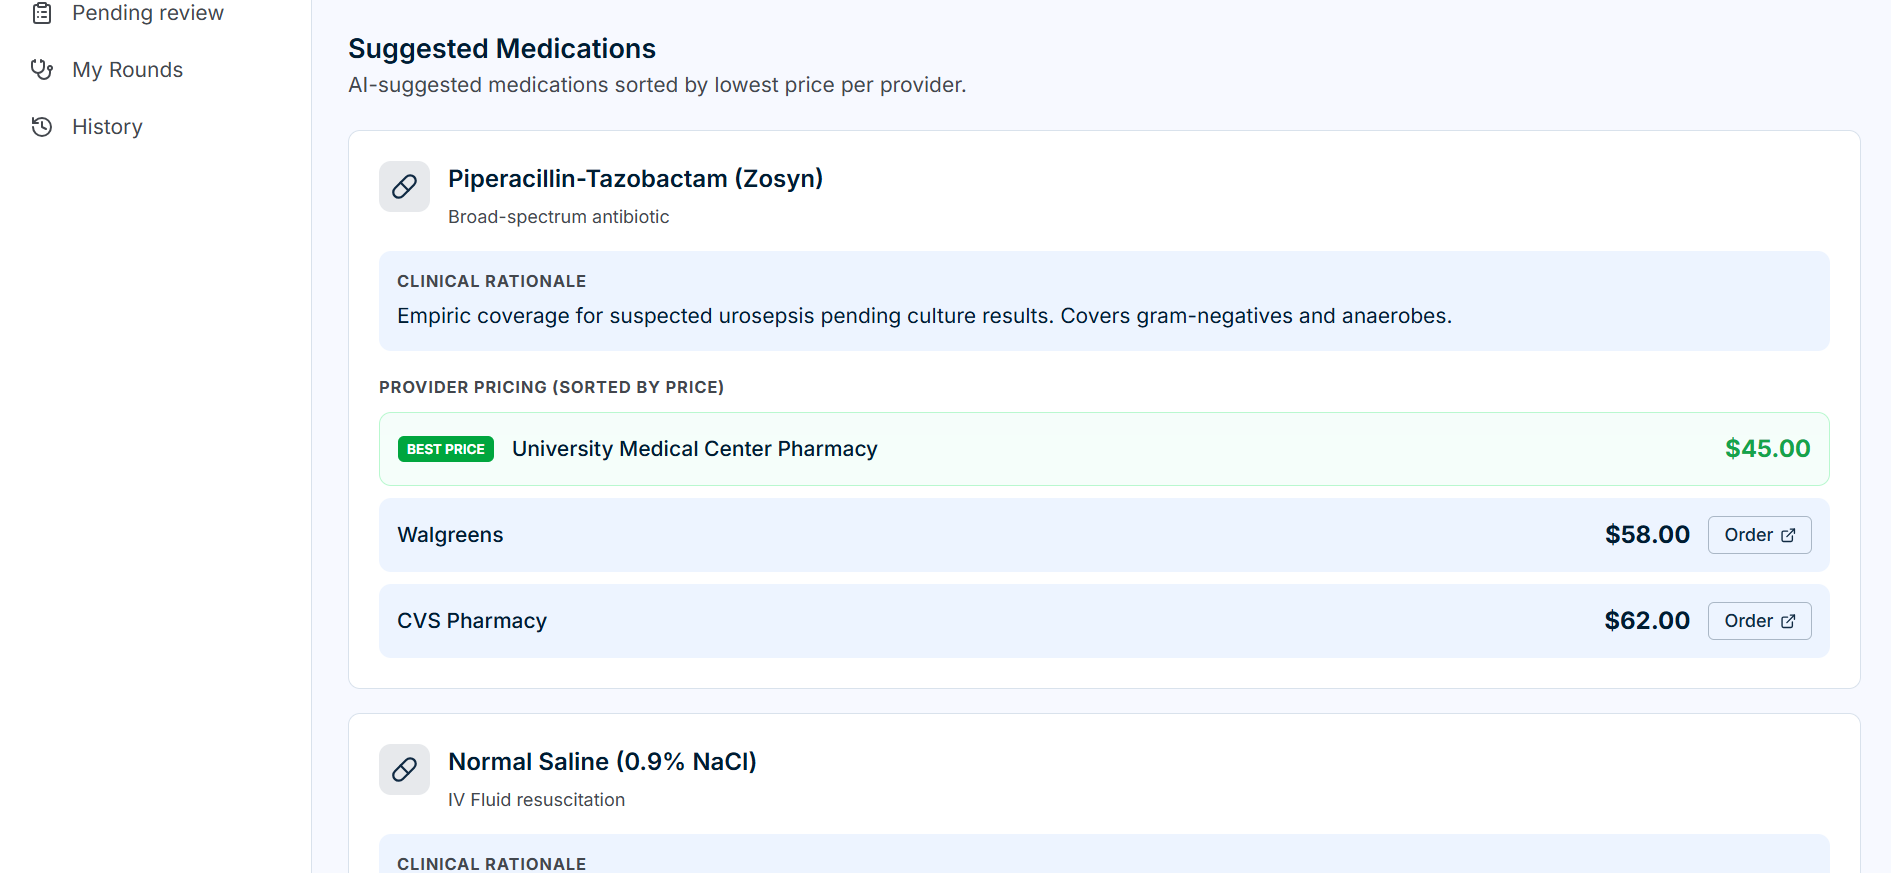Click the Normal Saline (0.9% NaCl) title
1891x873 pixels.
(602, 762)
